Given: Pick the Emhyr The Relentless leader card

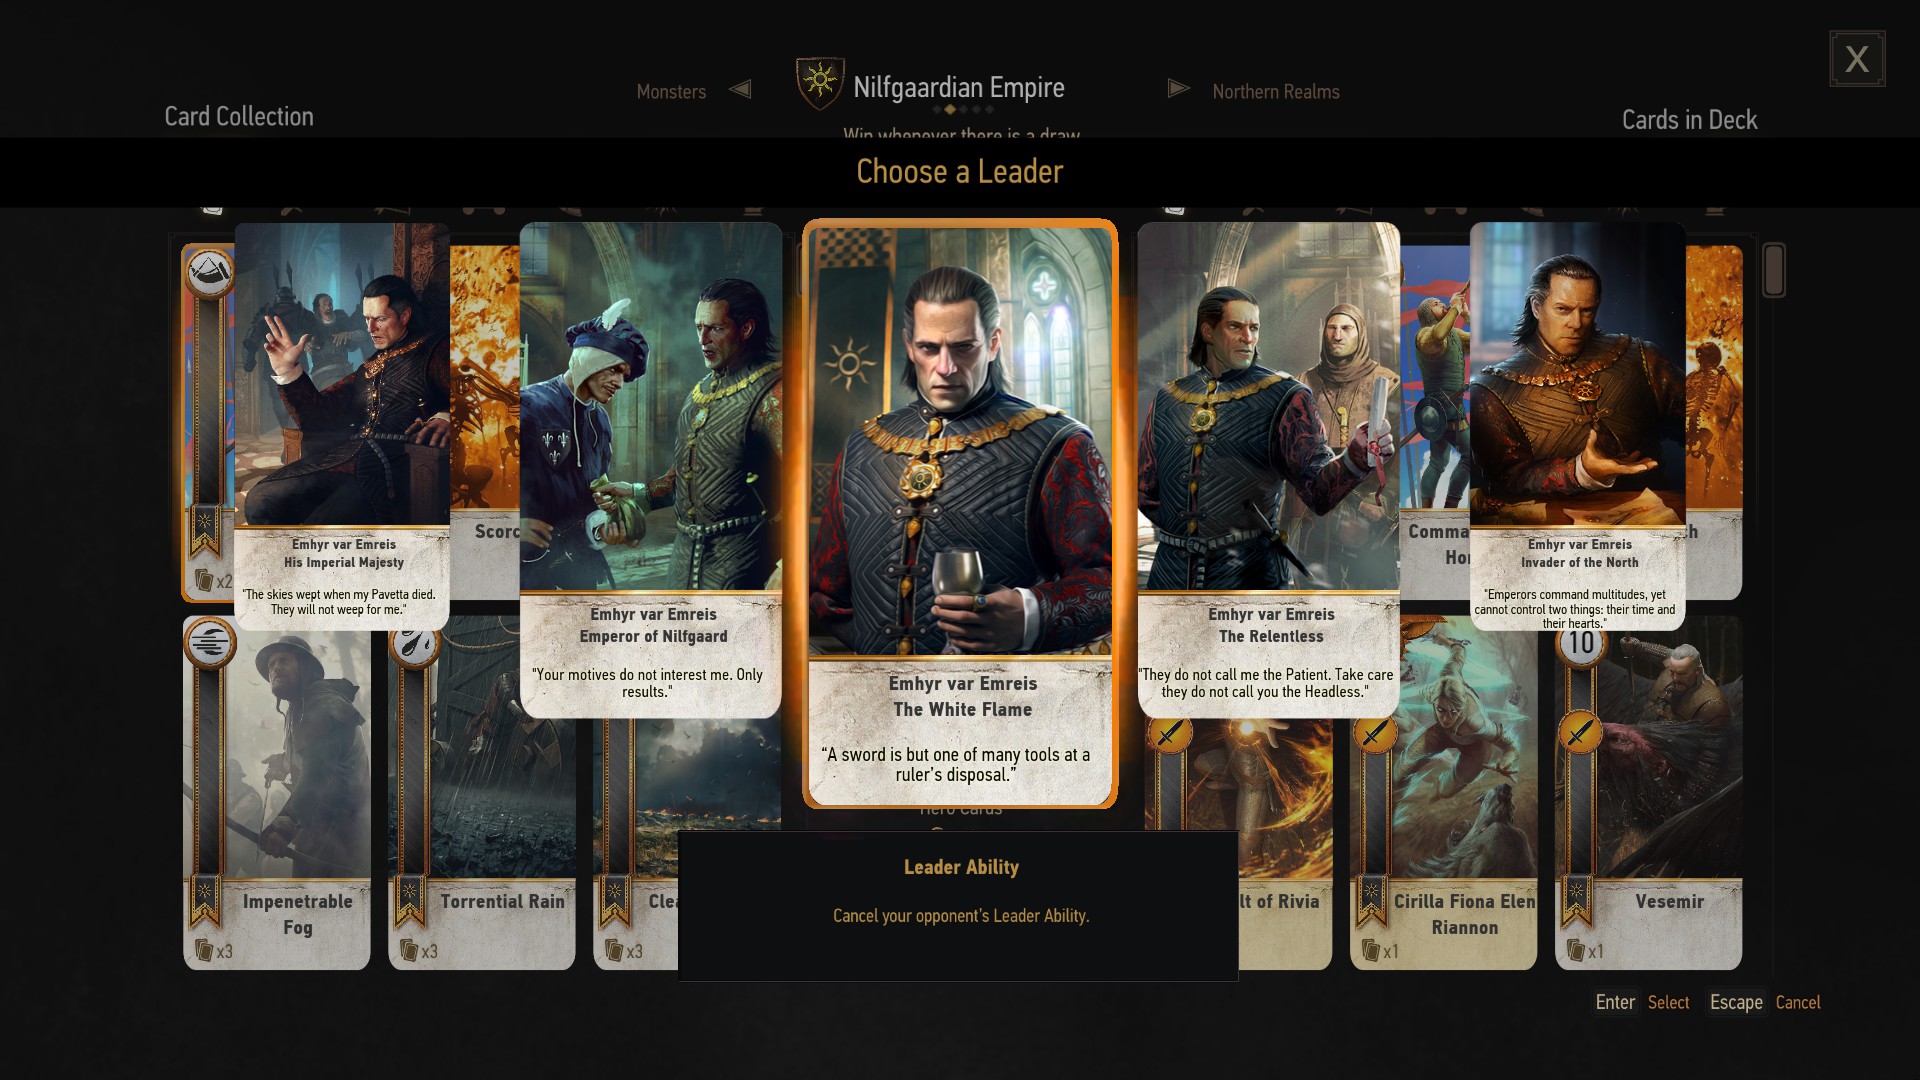Looking at the screenshot, I should (1269, 470).
